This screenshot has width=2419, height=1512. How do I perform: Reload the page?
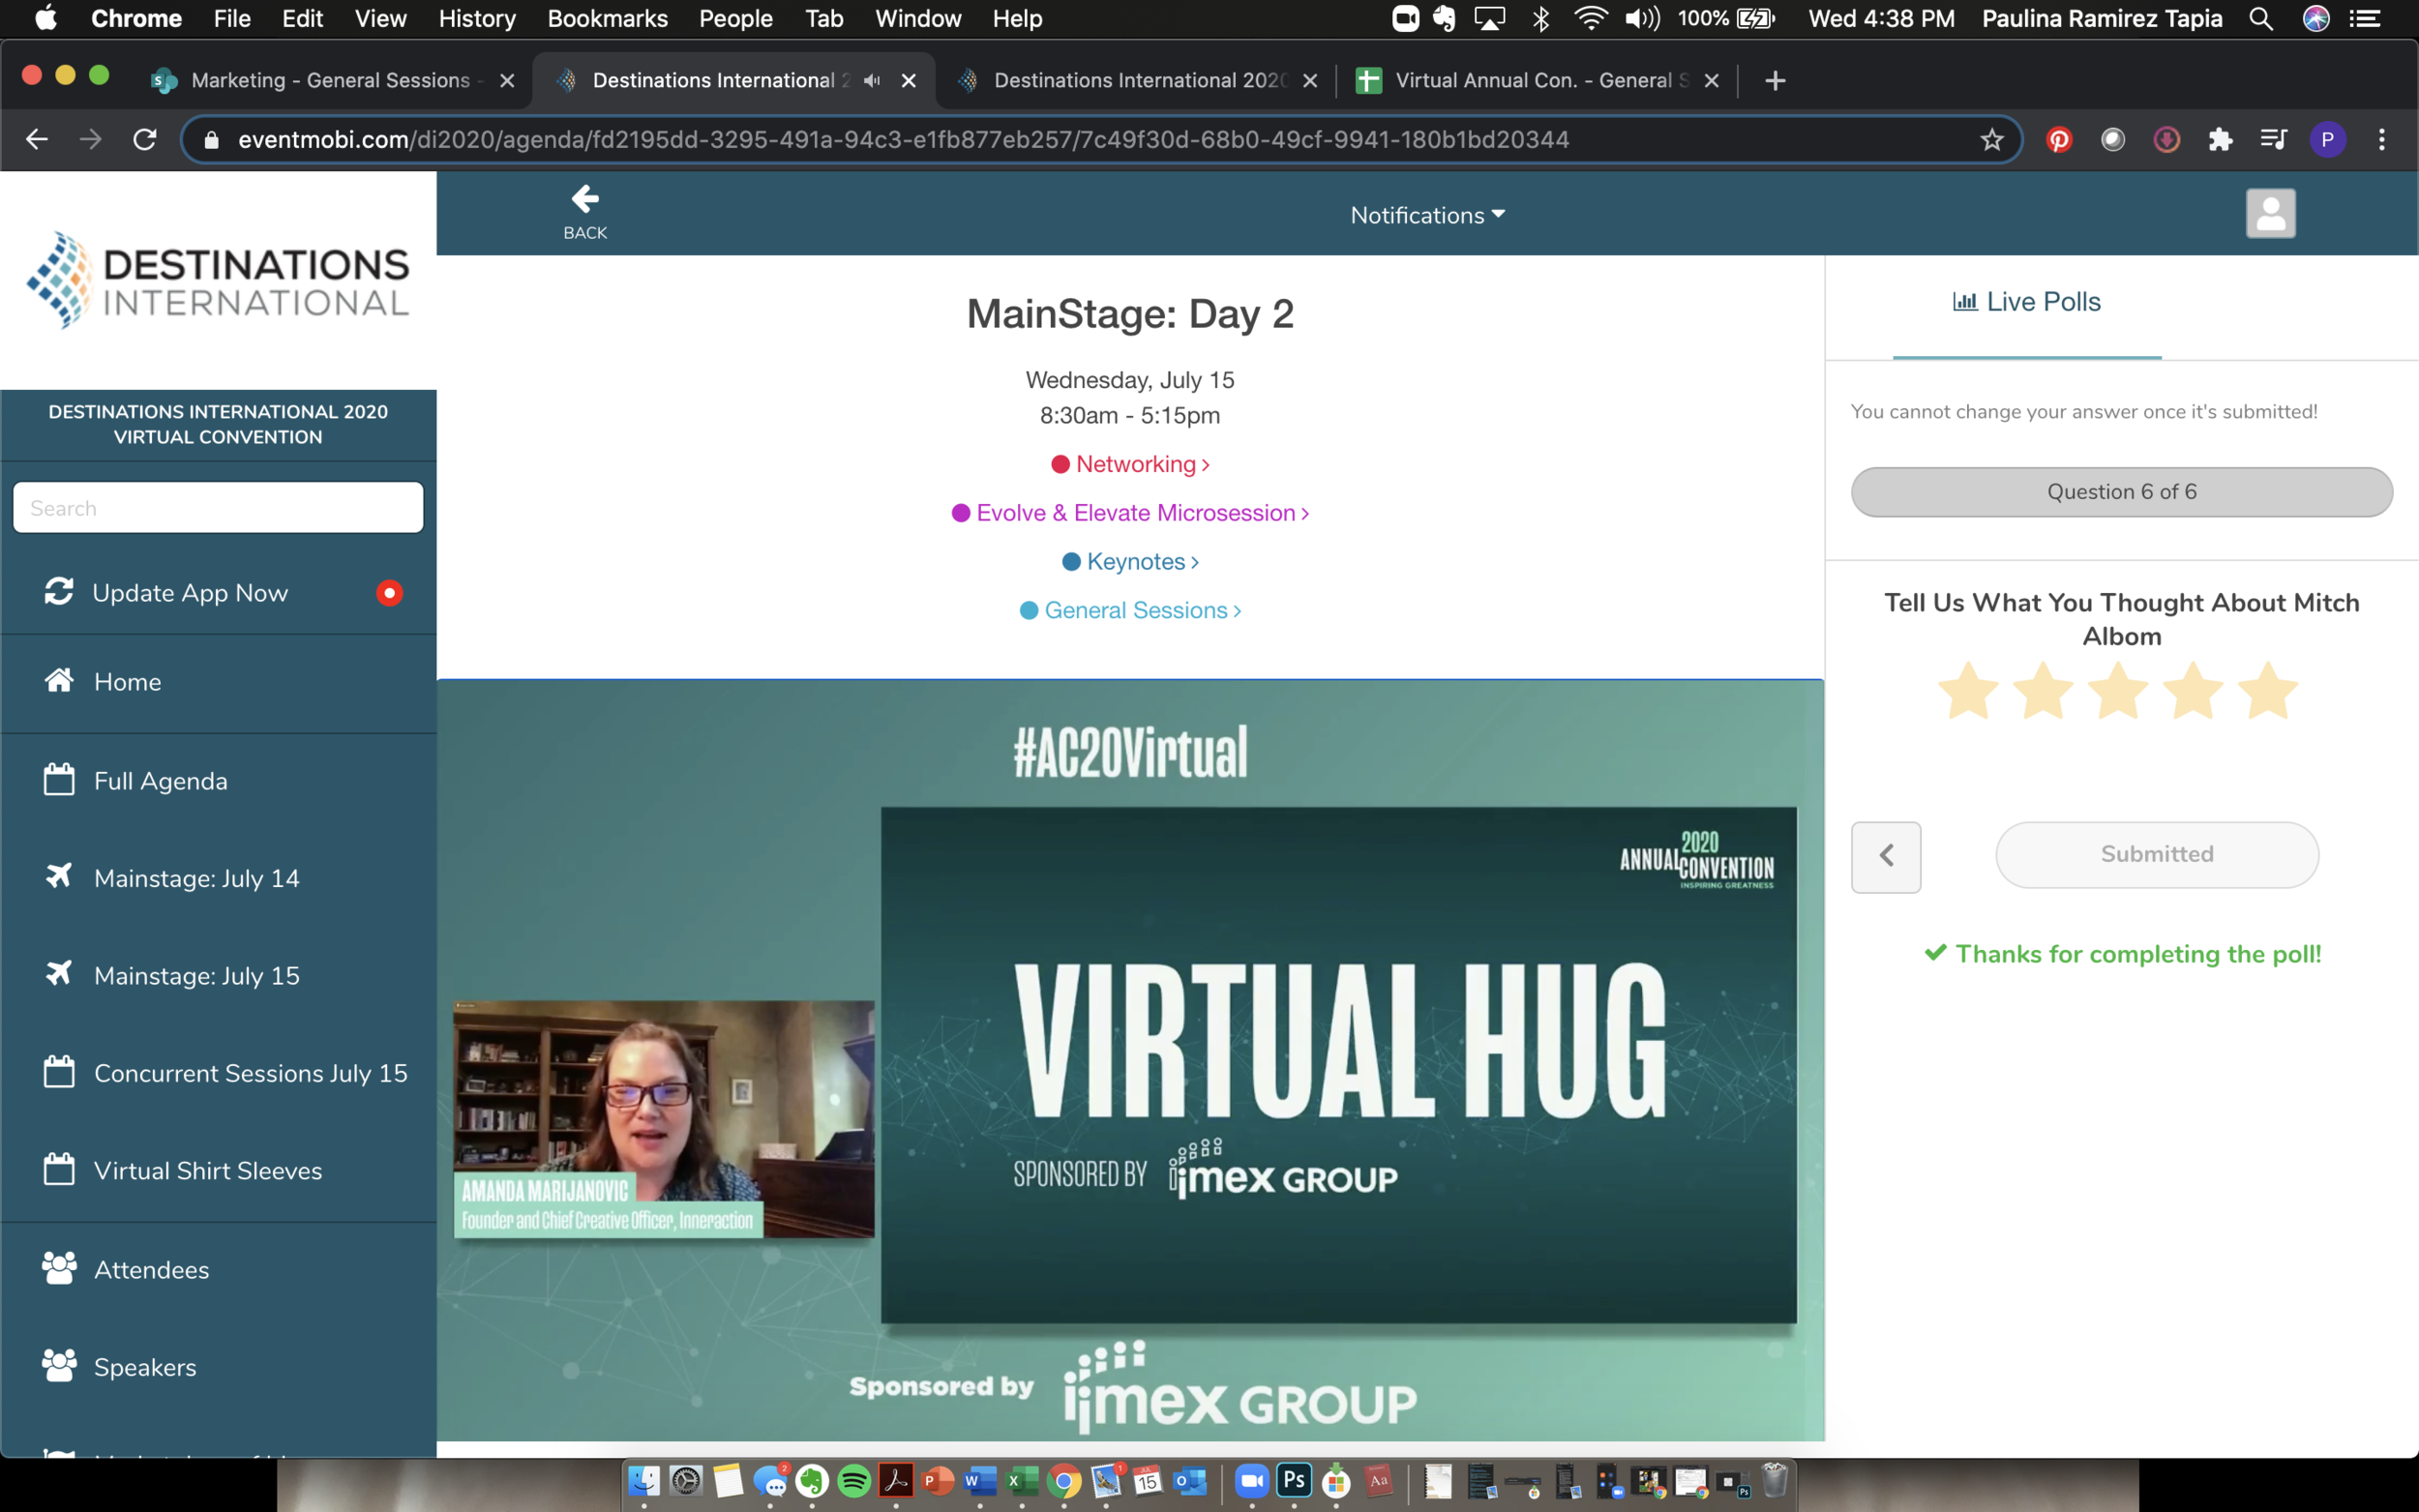(145, 140)
